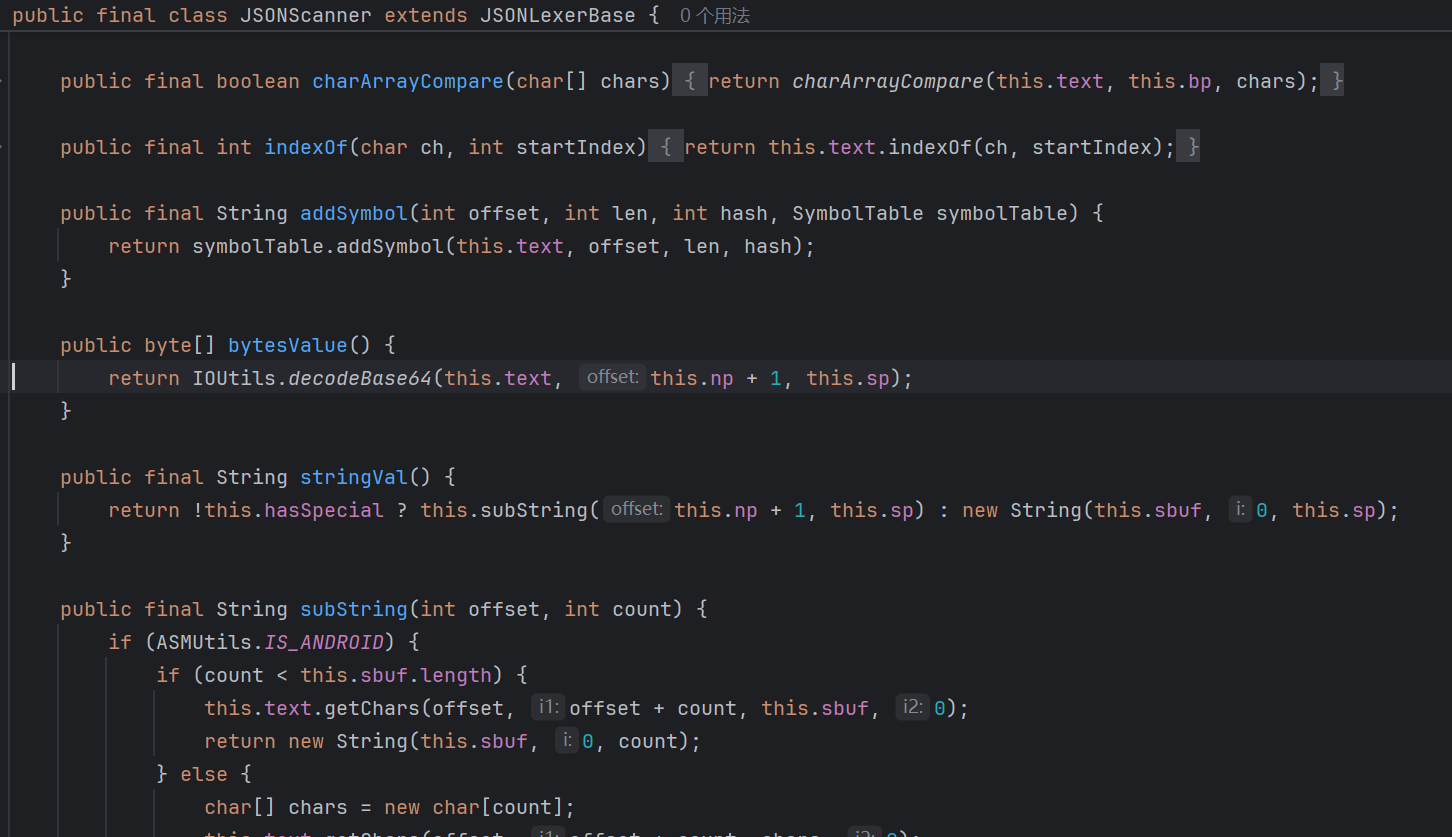The height and width of the screenshot is (837, 1452).
Task: Click offset: inlay hint in decodeBase64 call
Action: tap(612, 377)
